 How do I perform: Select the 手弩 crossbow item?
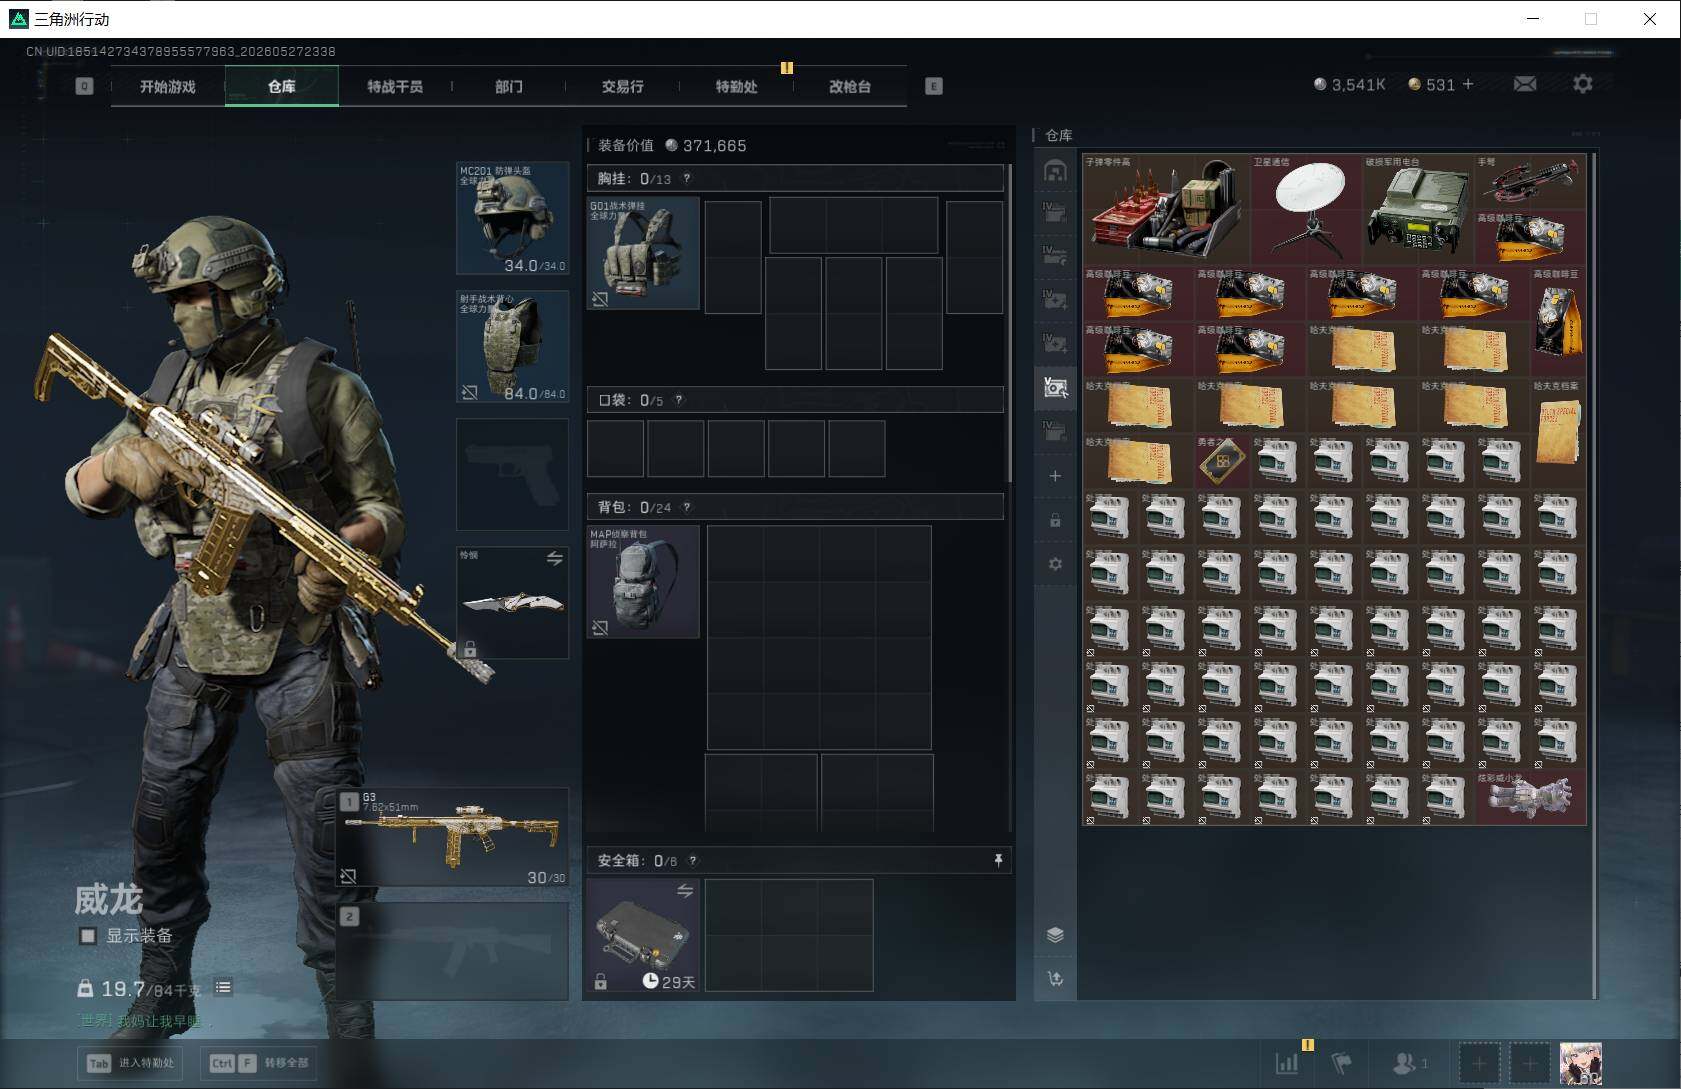click(x=1530, y=181)
